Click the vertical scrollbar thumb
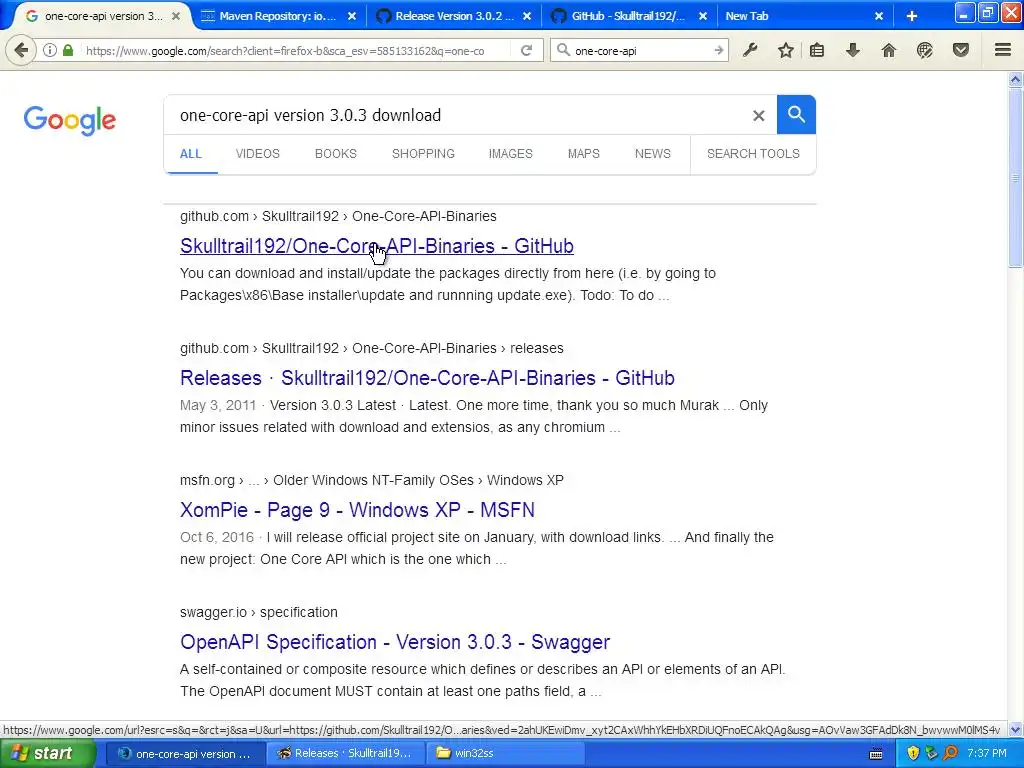 1015,178
